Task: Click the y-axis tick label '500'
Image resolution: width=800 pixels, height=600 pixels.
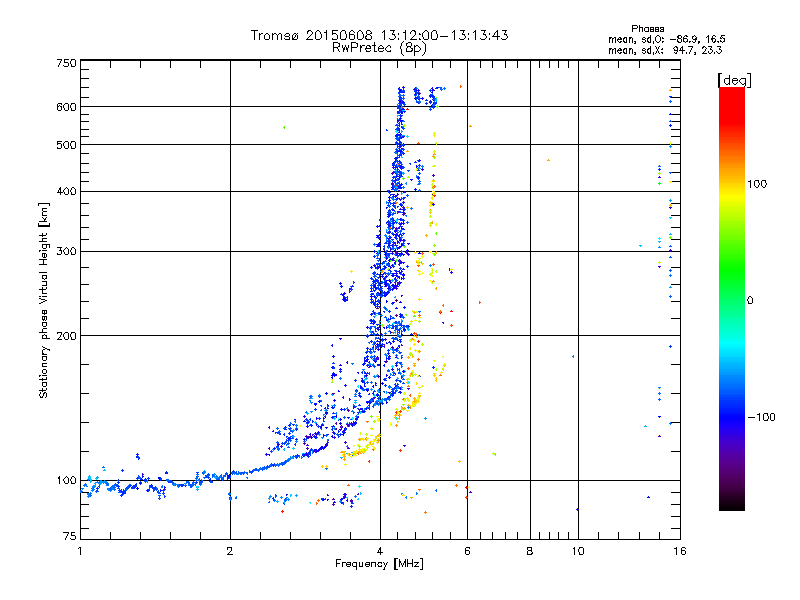Action: 66,145
